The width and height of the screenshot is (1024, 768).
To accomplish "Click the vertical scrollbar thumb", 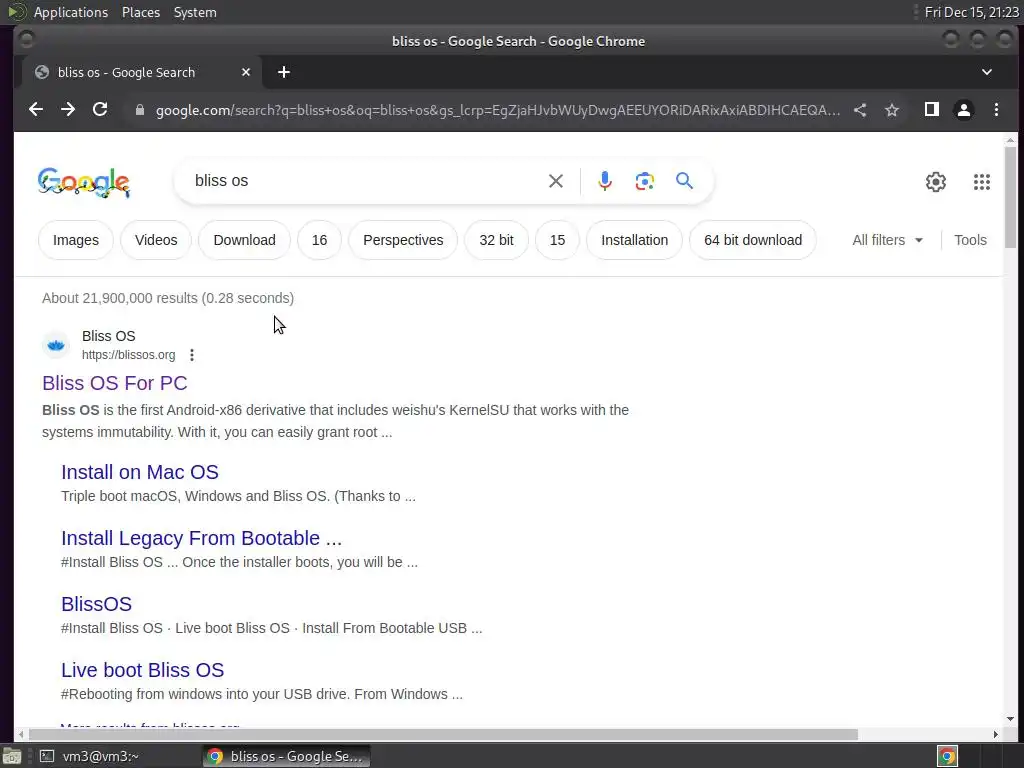I will [1010, 196].
